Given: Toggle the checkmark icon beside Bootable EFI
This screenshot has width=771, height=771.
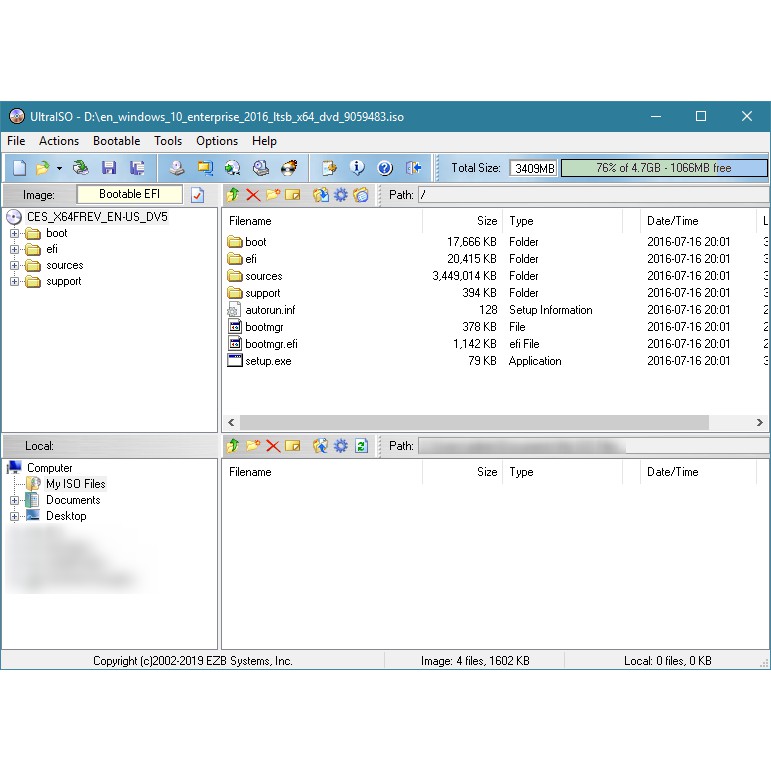Looking at the screenshot, I should point(198,195).
